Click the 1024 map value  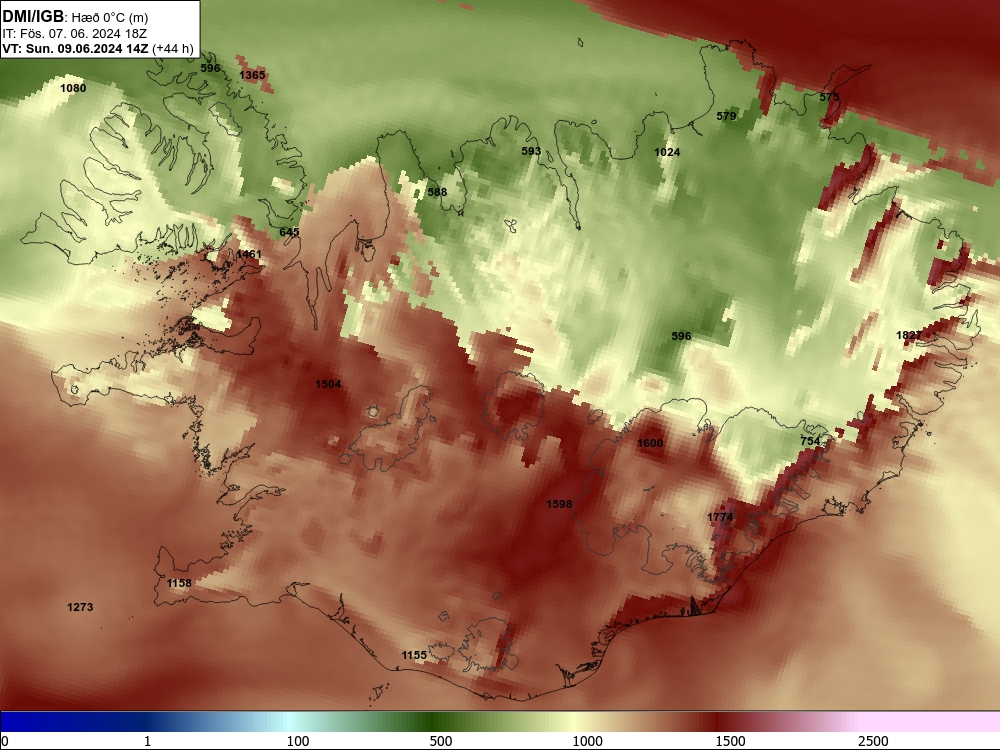click(667, 152)
